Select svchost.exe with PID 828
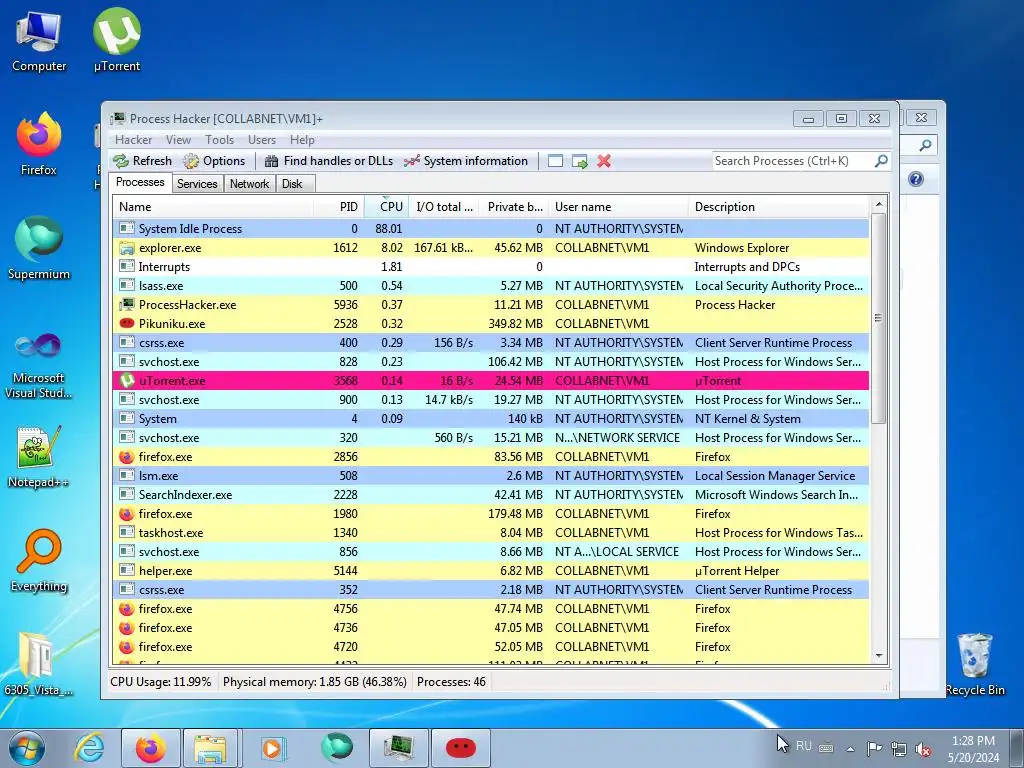 click(491, 362)
